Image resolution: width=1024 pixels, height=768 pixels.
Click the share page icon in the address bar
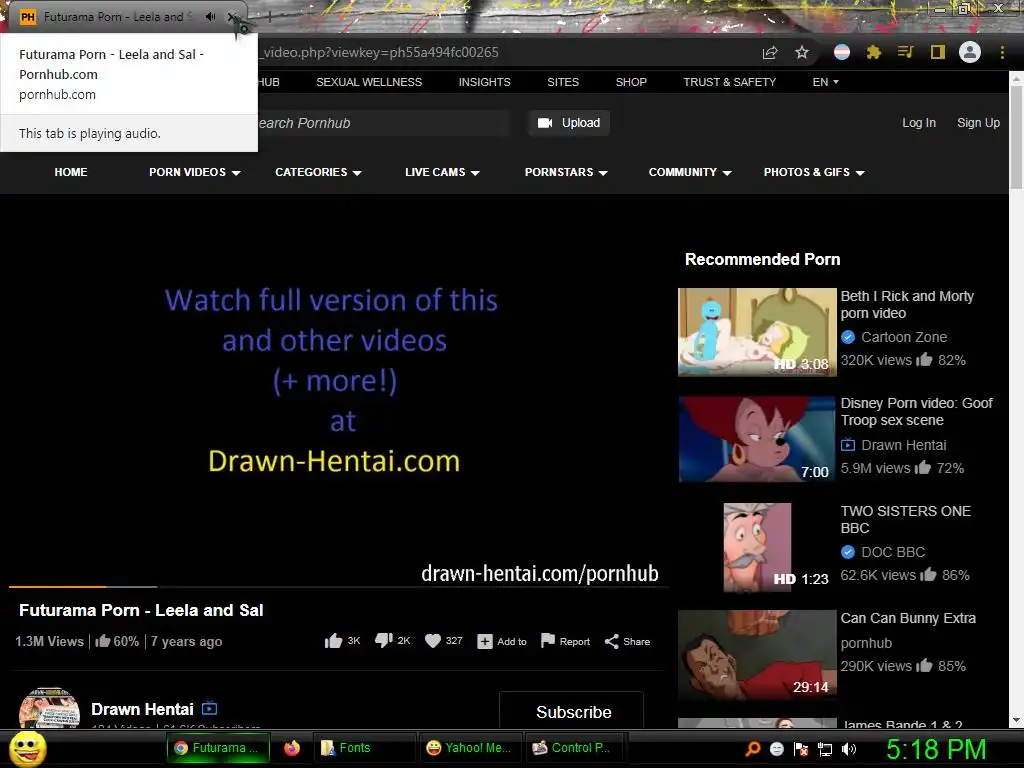(770, 53)
